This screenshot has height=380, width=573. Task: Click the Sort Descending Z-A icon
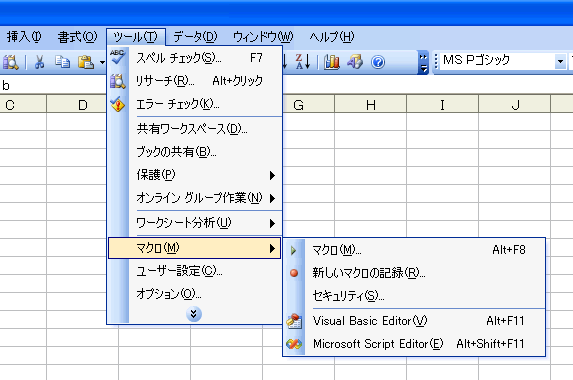click(302, 62)
